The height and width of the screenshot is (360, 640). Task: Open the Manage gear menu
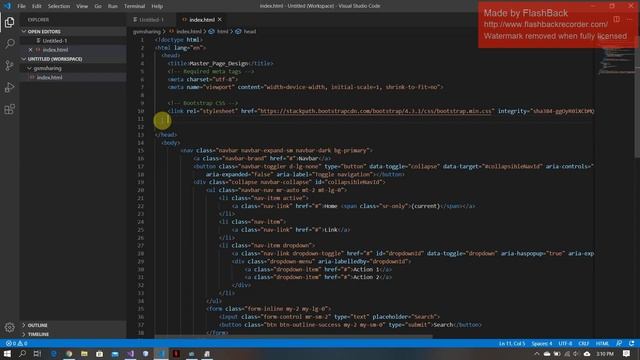point(9,327)
